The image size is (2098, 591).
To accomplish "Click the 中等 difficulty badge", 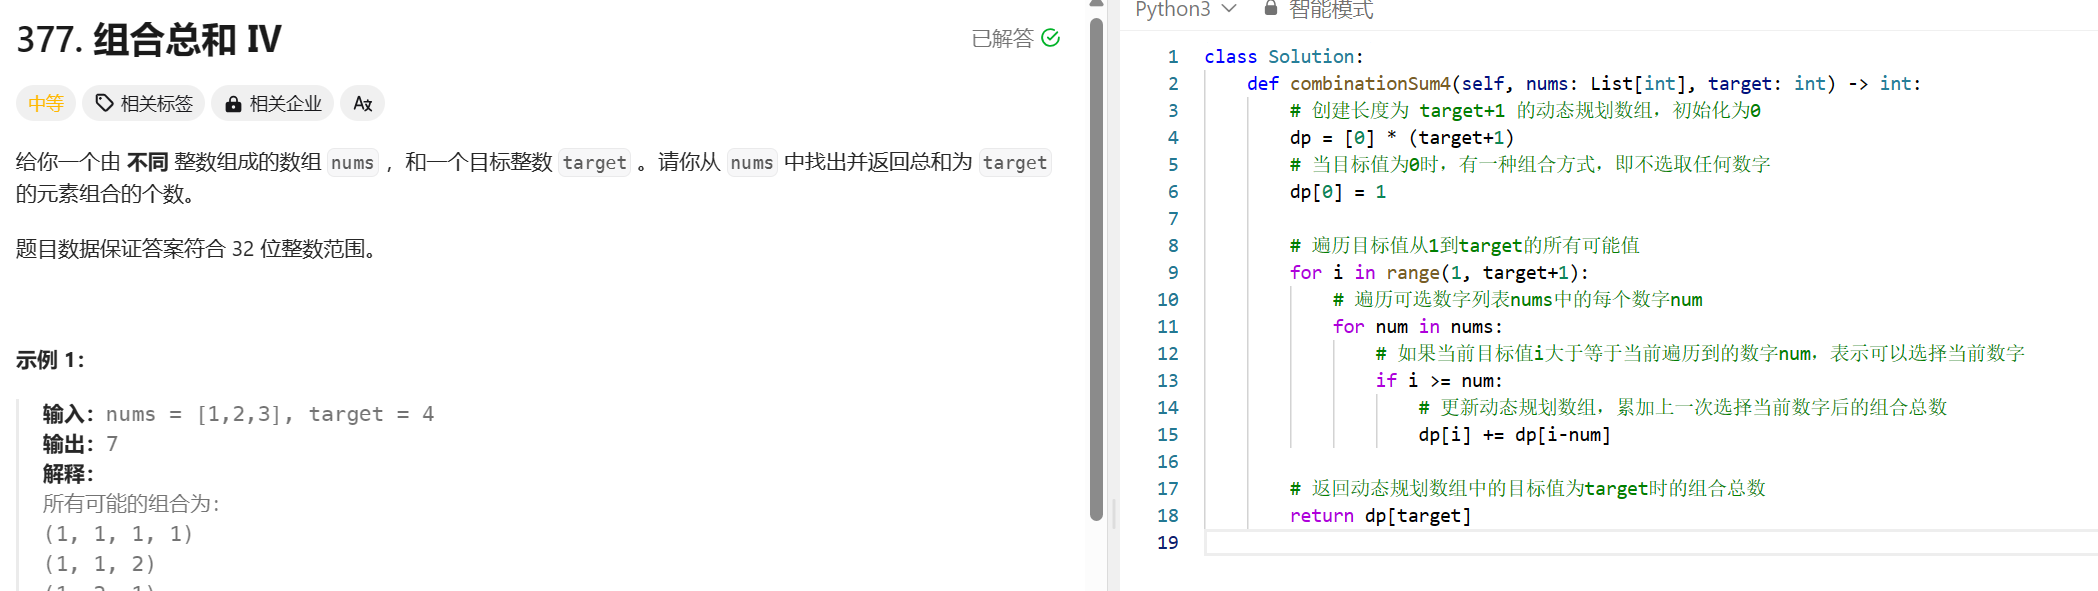I will pyautogui.click(x=46, y=103).
